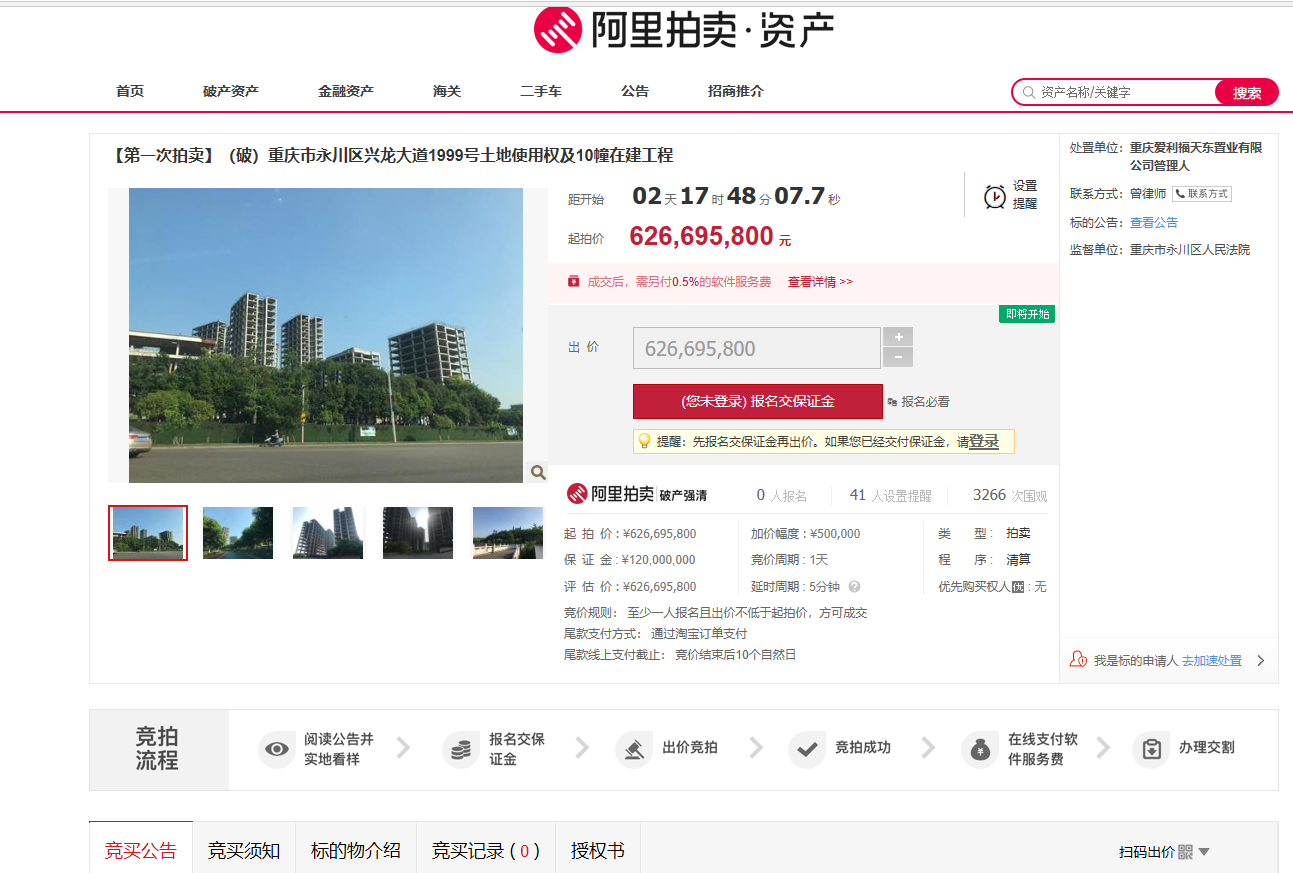Click the red 搜索 button
Image resolution: width=1293 pixels, height=873 pixels.
(x=1247, y=92)
